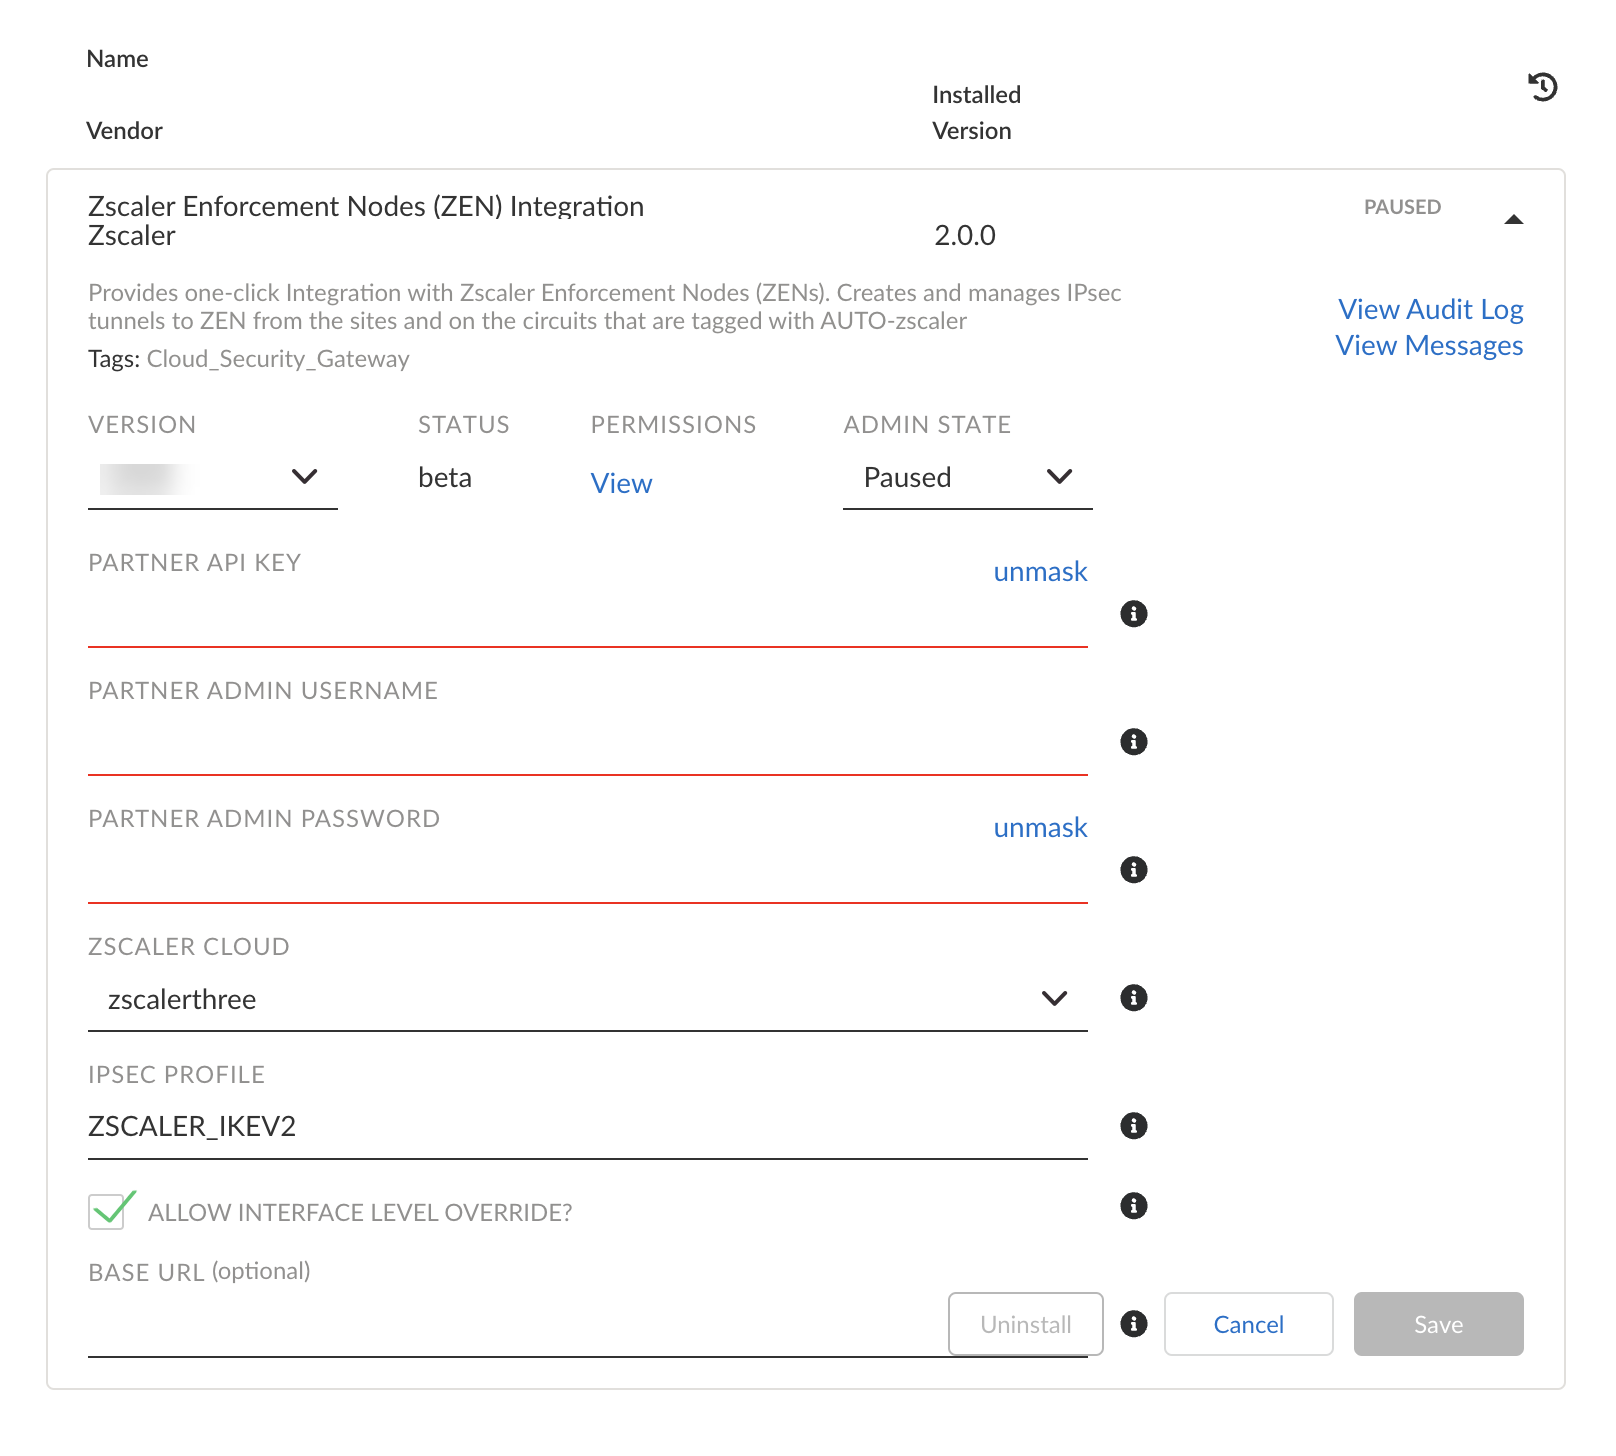The height and width of the screenshot is (1456, 1616).
Task: Click info icon beside Allow Interface Level Override
Action: [1133, 1206]
